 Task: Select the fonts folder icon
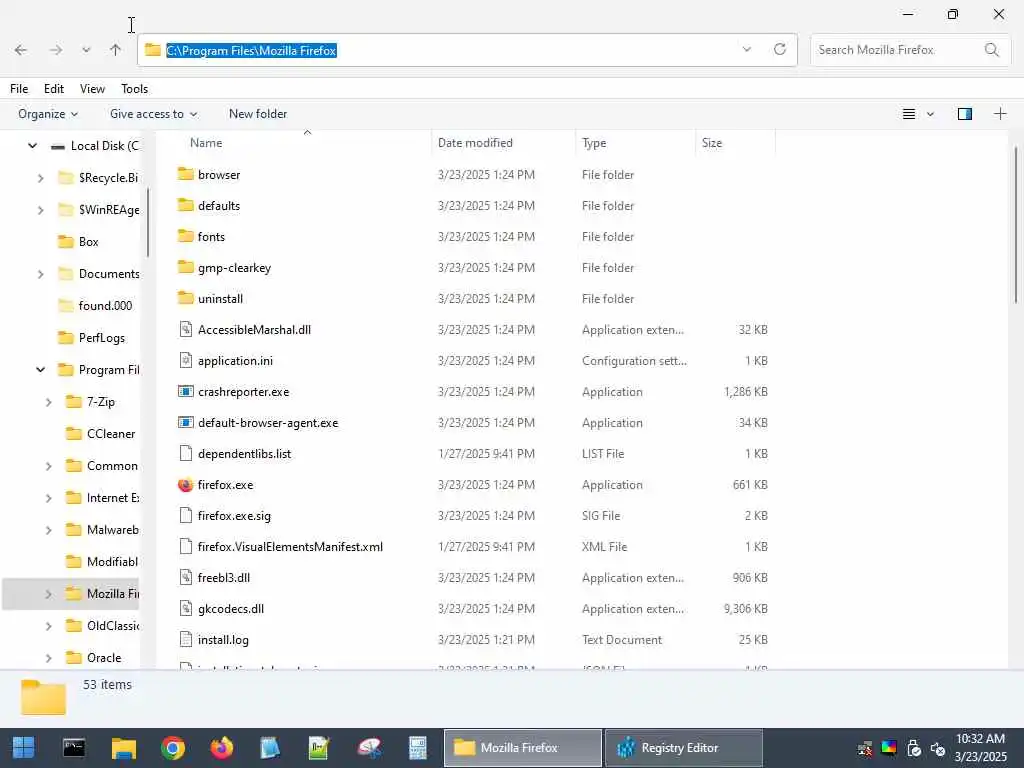tap(185, 236)
